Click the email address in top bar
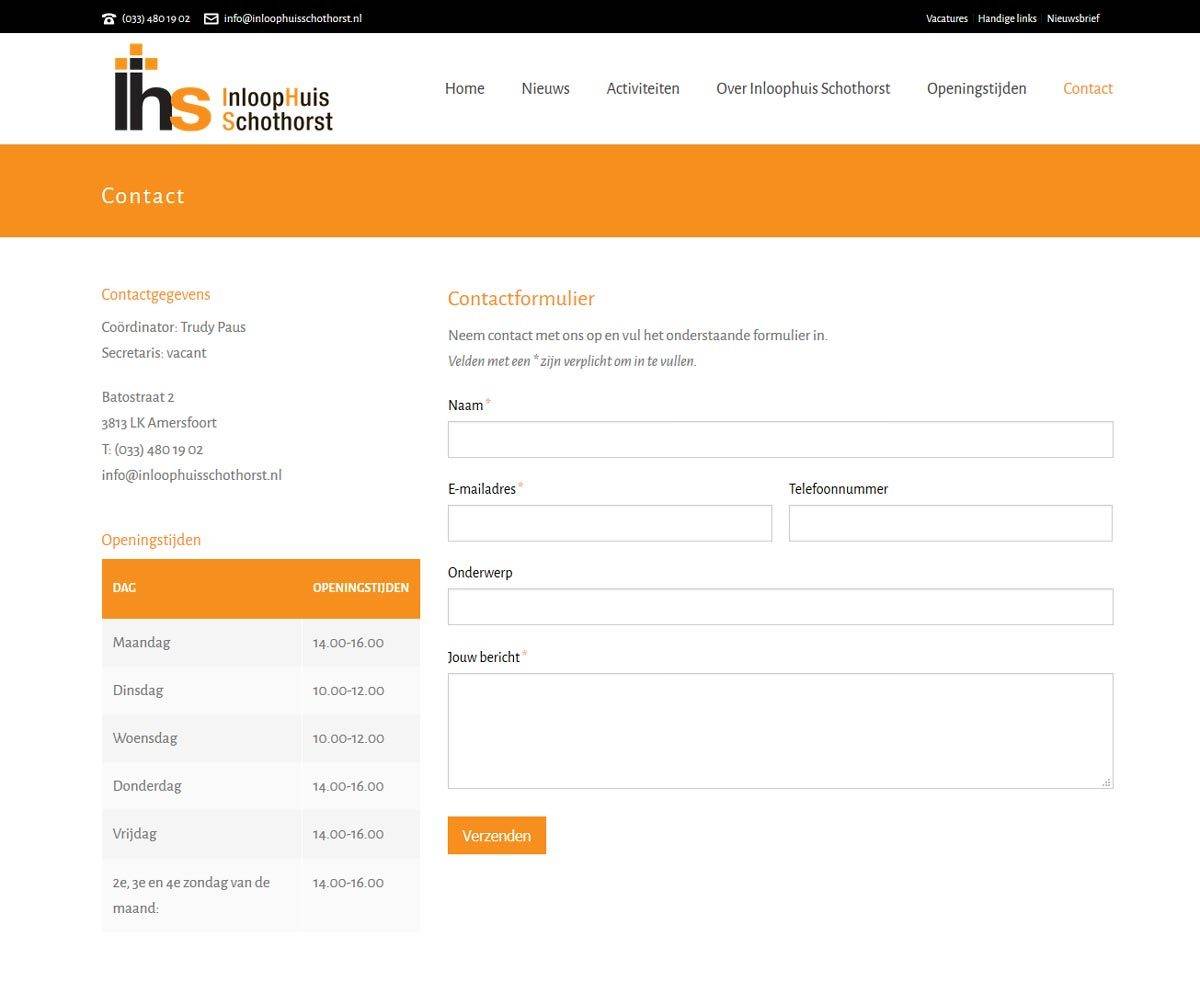 [x=292, y=18]
